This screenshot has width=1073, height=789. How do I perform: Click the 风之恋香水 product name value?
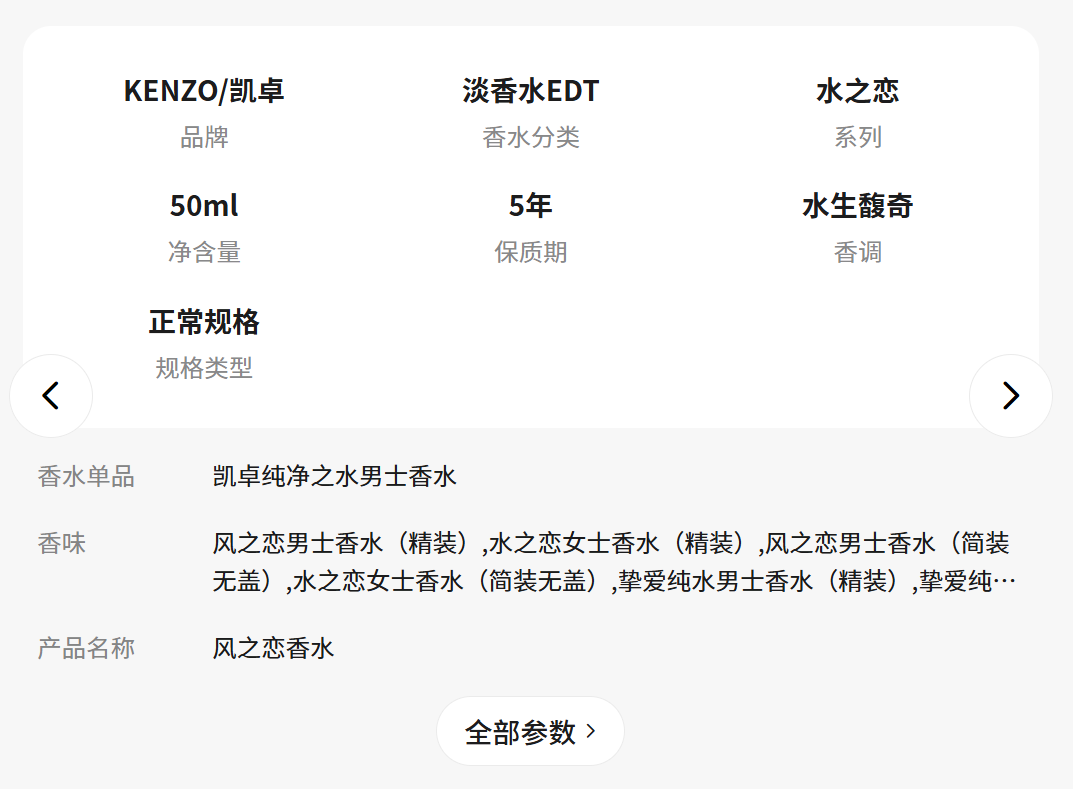pyautogui.click(x=273, y=648)
